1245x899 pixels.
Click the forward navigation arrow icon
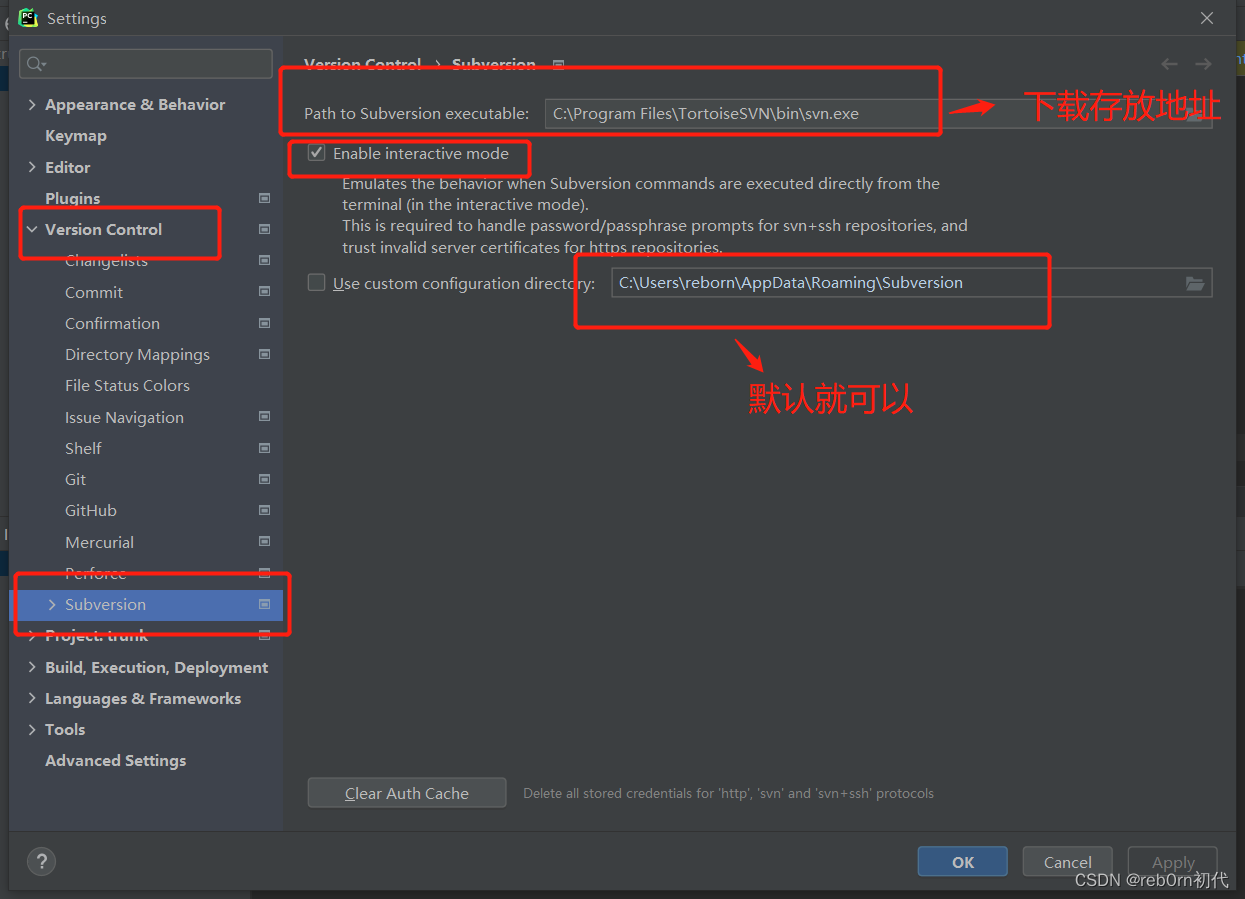[x=1203, y=64]
